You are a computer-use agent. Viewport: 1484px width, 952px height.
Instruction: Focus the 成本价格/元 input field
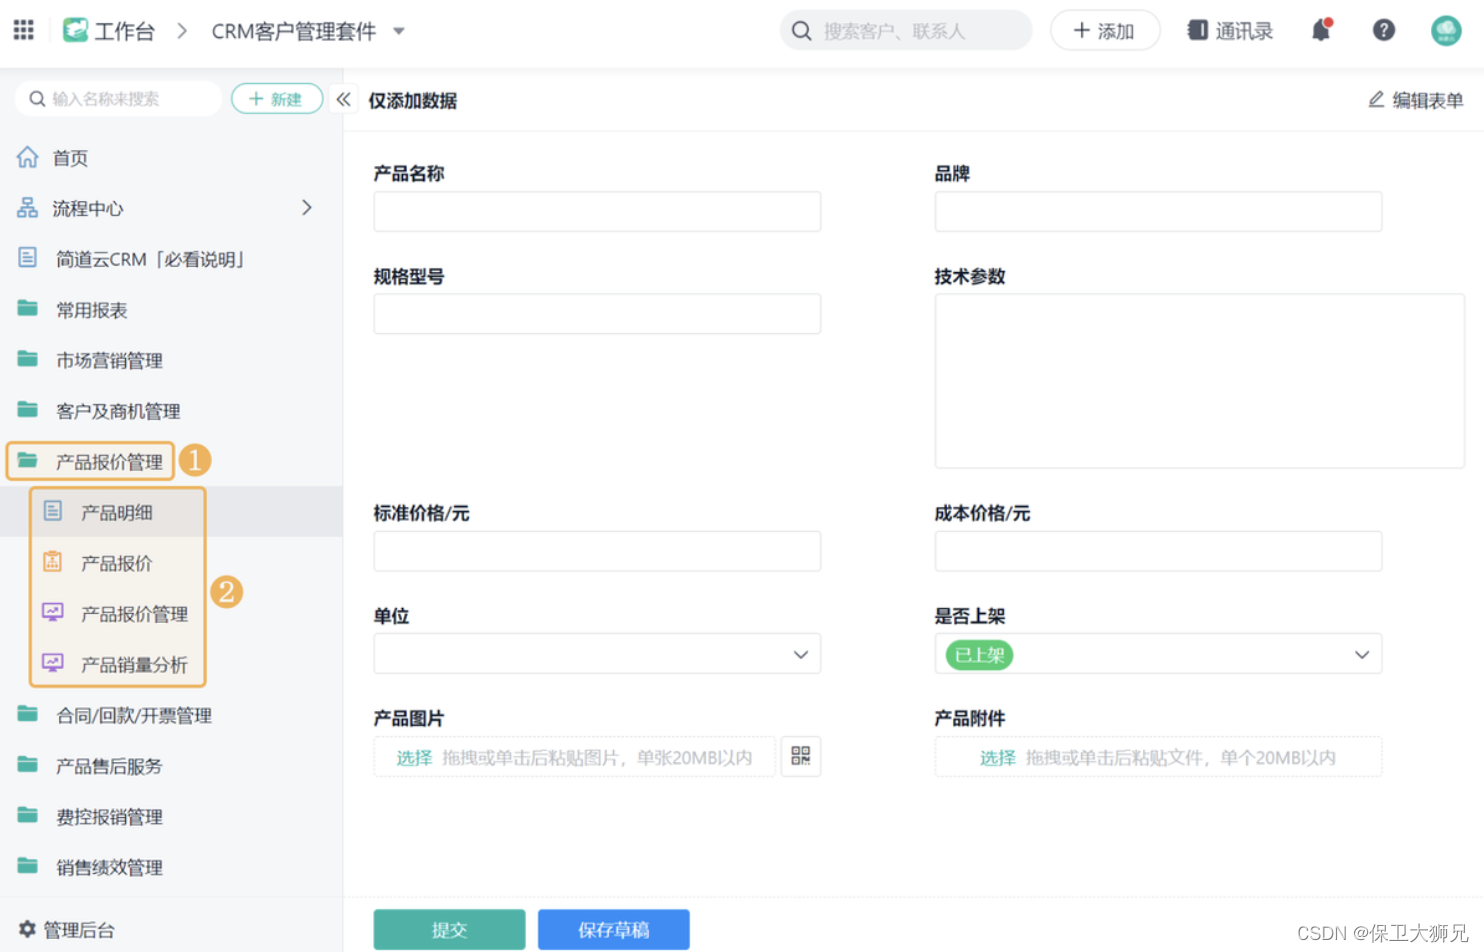(x=1158, y=551)
